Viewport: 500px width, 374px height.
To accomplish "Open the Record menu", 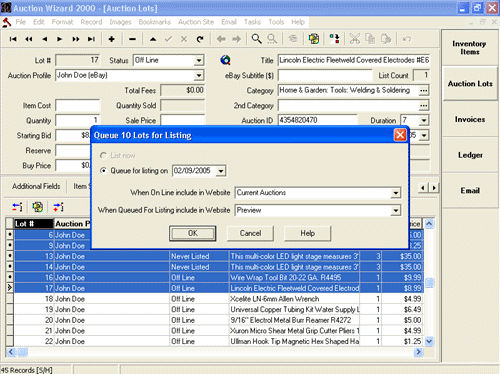I will pos(91,22).
